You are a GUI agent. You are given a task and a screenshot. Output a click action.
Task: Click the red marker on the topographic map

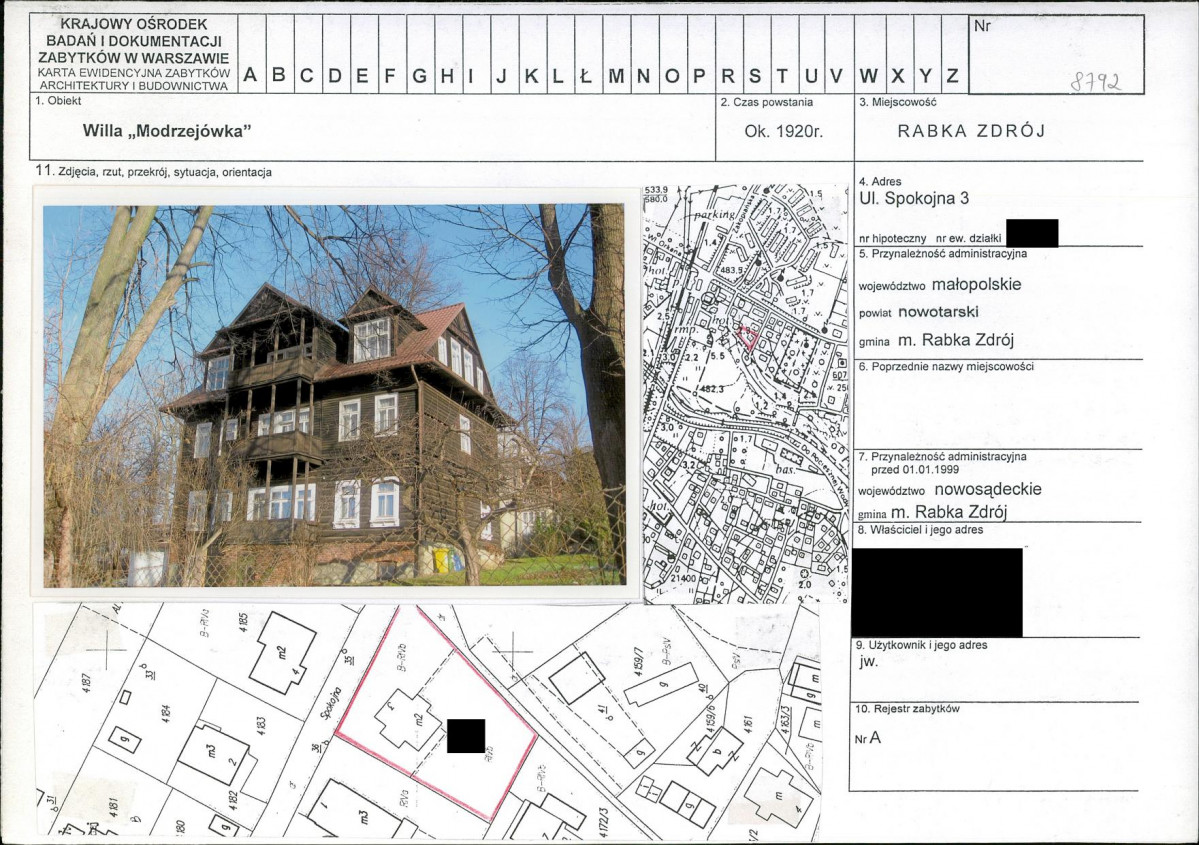point(748,336)
